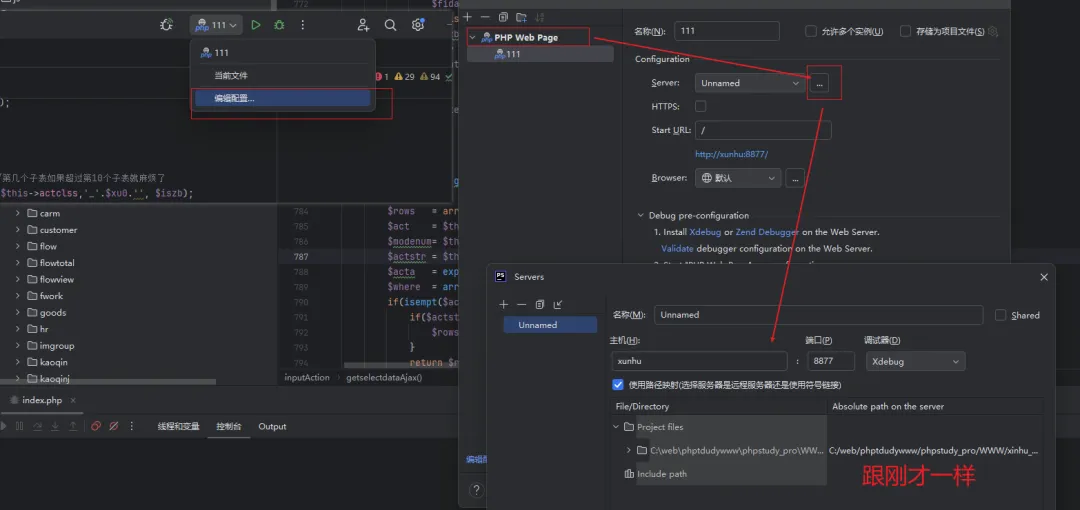Click Step Into in debug toolbar

(55, 426)
